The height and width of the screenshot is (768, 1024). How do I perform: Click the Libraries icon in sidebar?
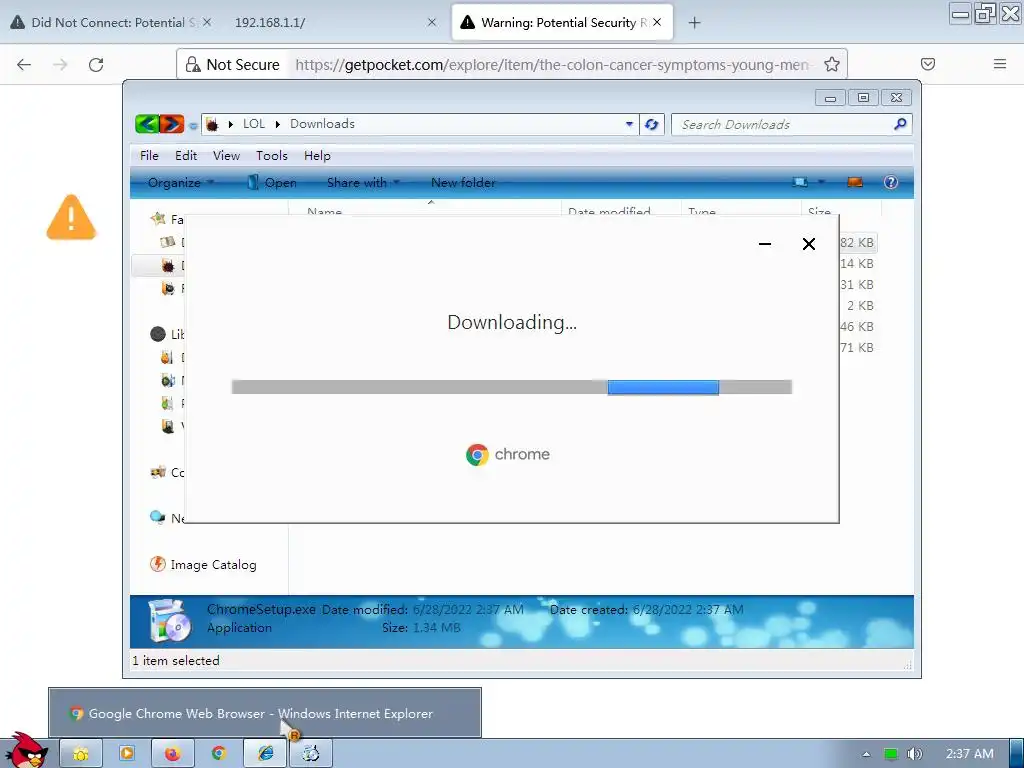tap(158, 334)
